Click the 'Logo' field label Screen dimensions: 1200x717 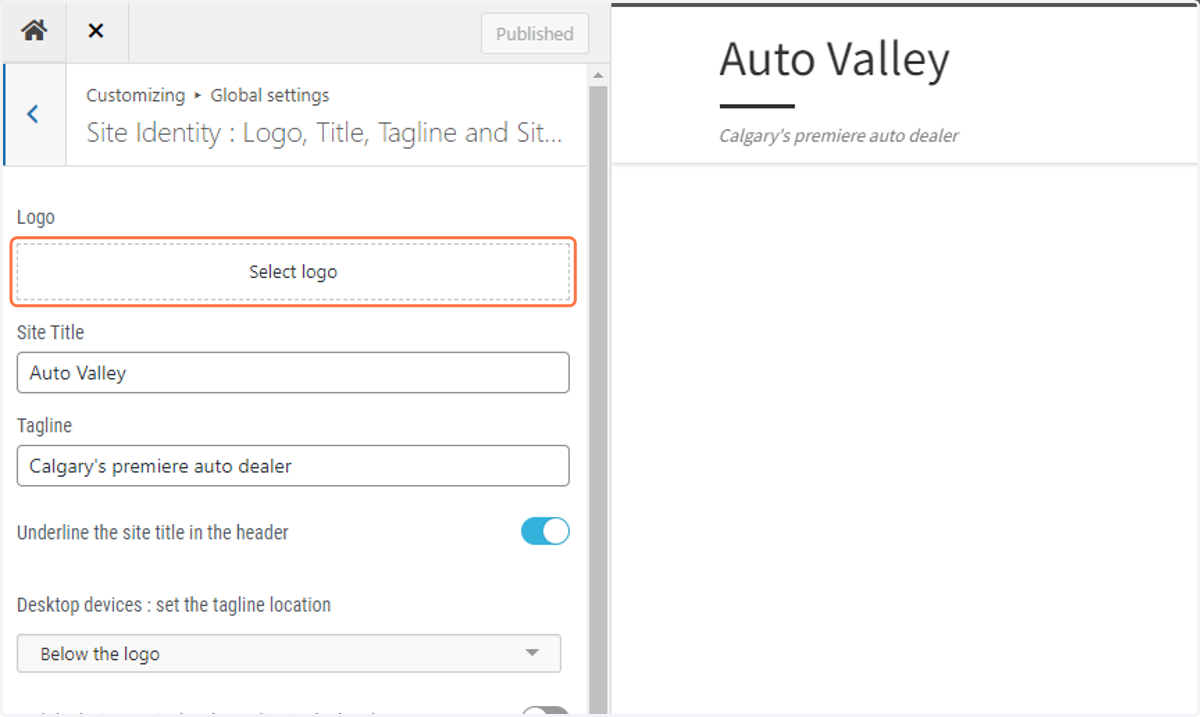[x=36, y=217]
